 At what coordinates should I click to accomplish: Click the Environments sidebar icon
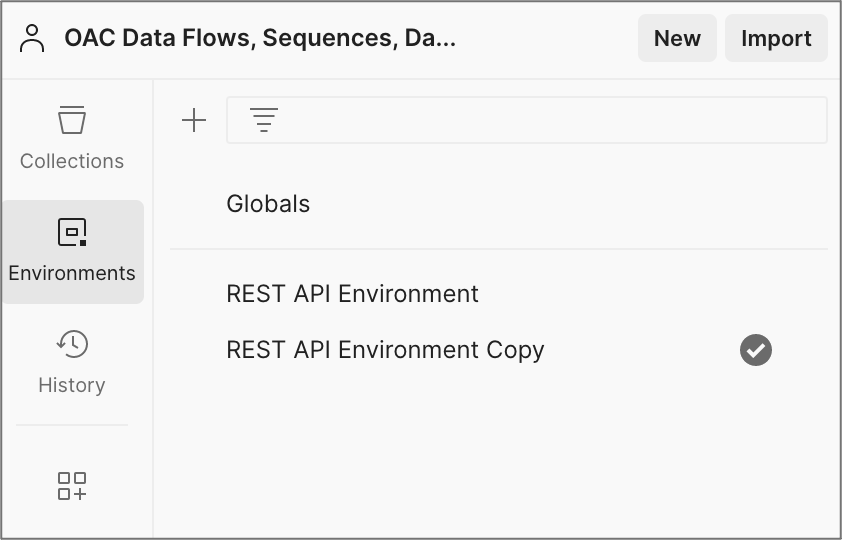tap(72, 232)
